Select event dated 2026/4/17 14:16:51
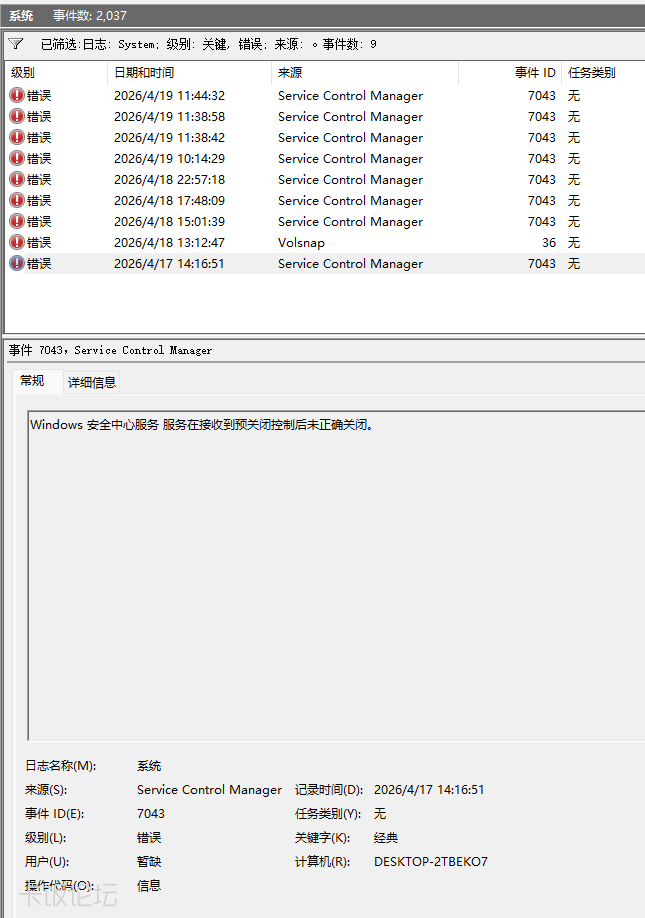 click(x=325, y=263)
